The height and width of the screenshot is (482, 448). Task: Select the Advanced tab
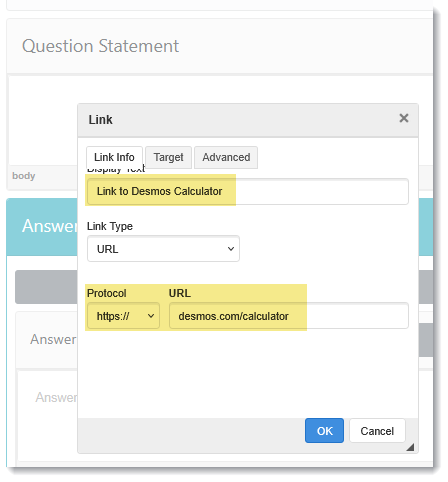pyautogui.click(x=226, y=157)
